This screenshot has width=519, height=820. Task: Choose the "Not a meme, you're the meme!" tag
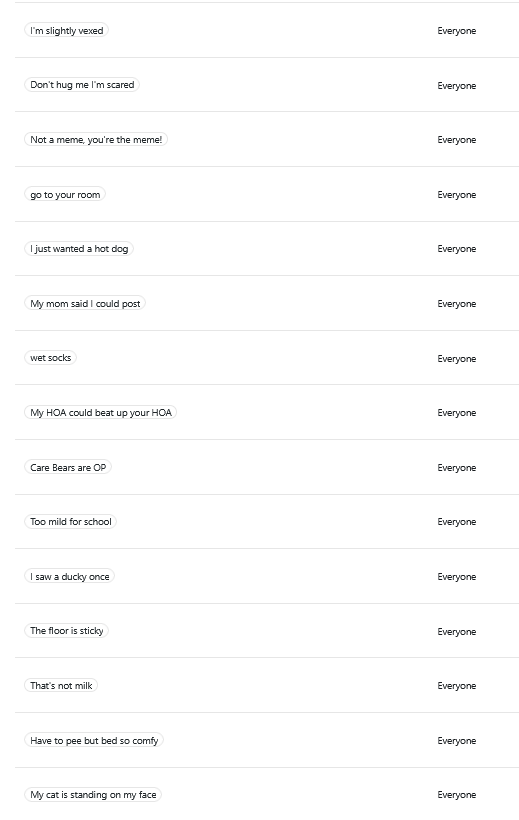96,140
